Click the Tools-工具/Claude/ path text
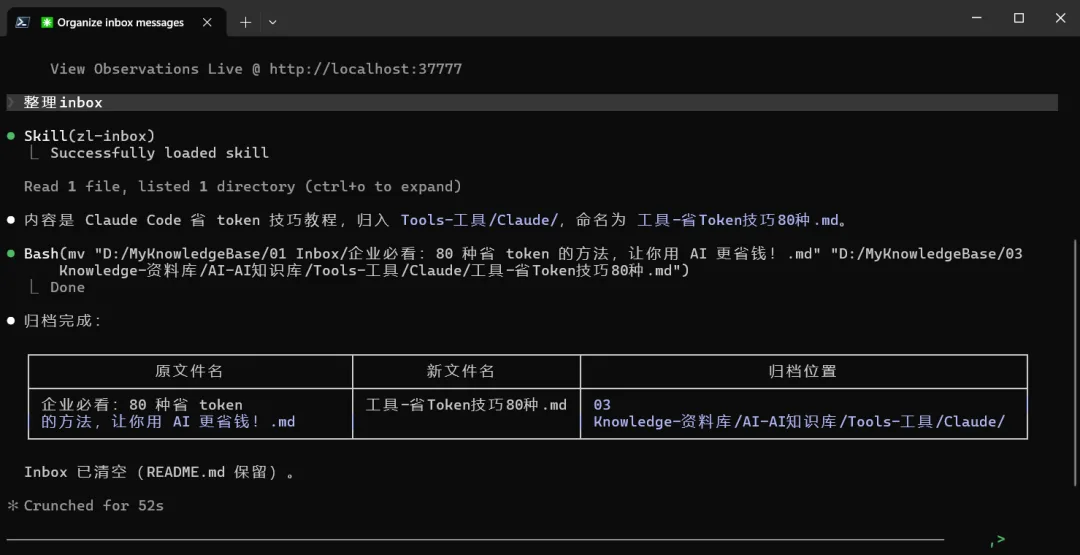1080x555 pixels. click(x=479, y=220)
